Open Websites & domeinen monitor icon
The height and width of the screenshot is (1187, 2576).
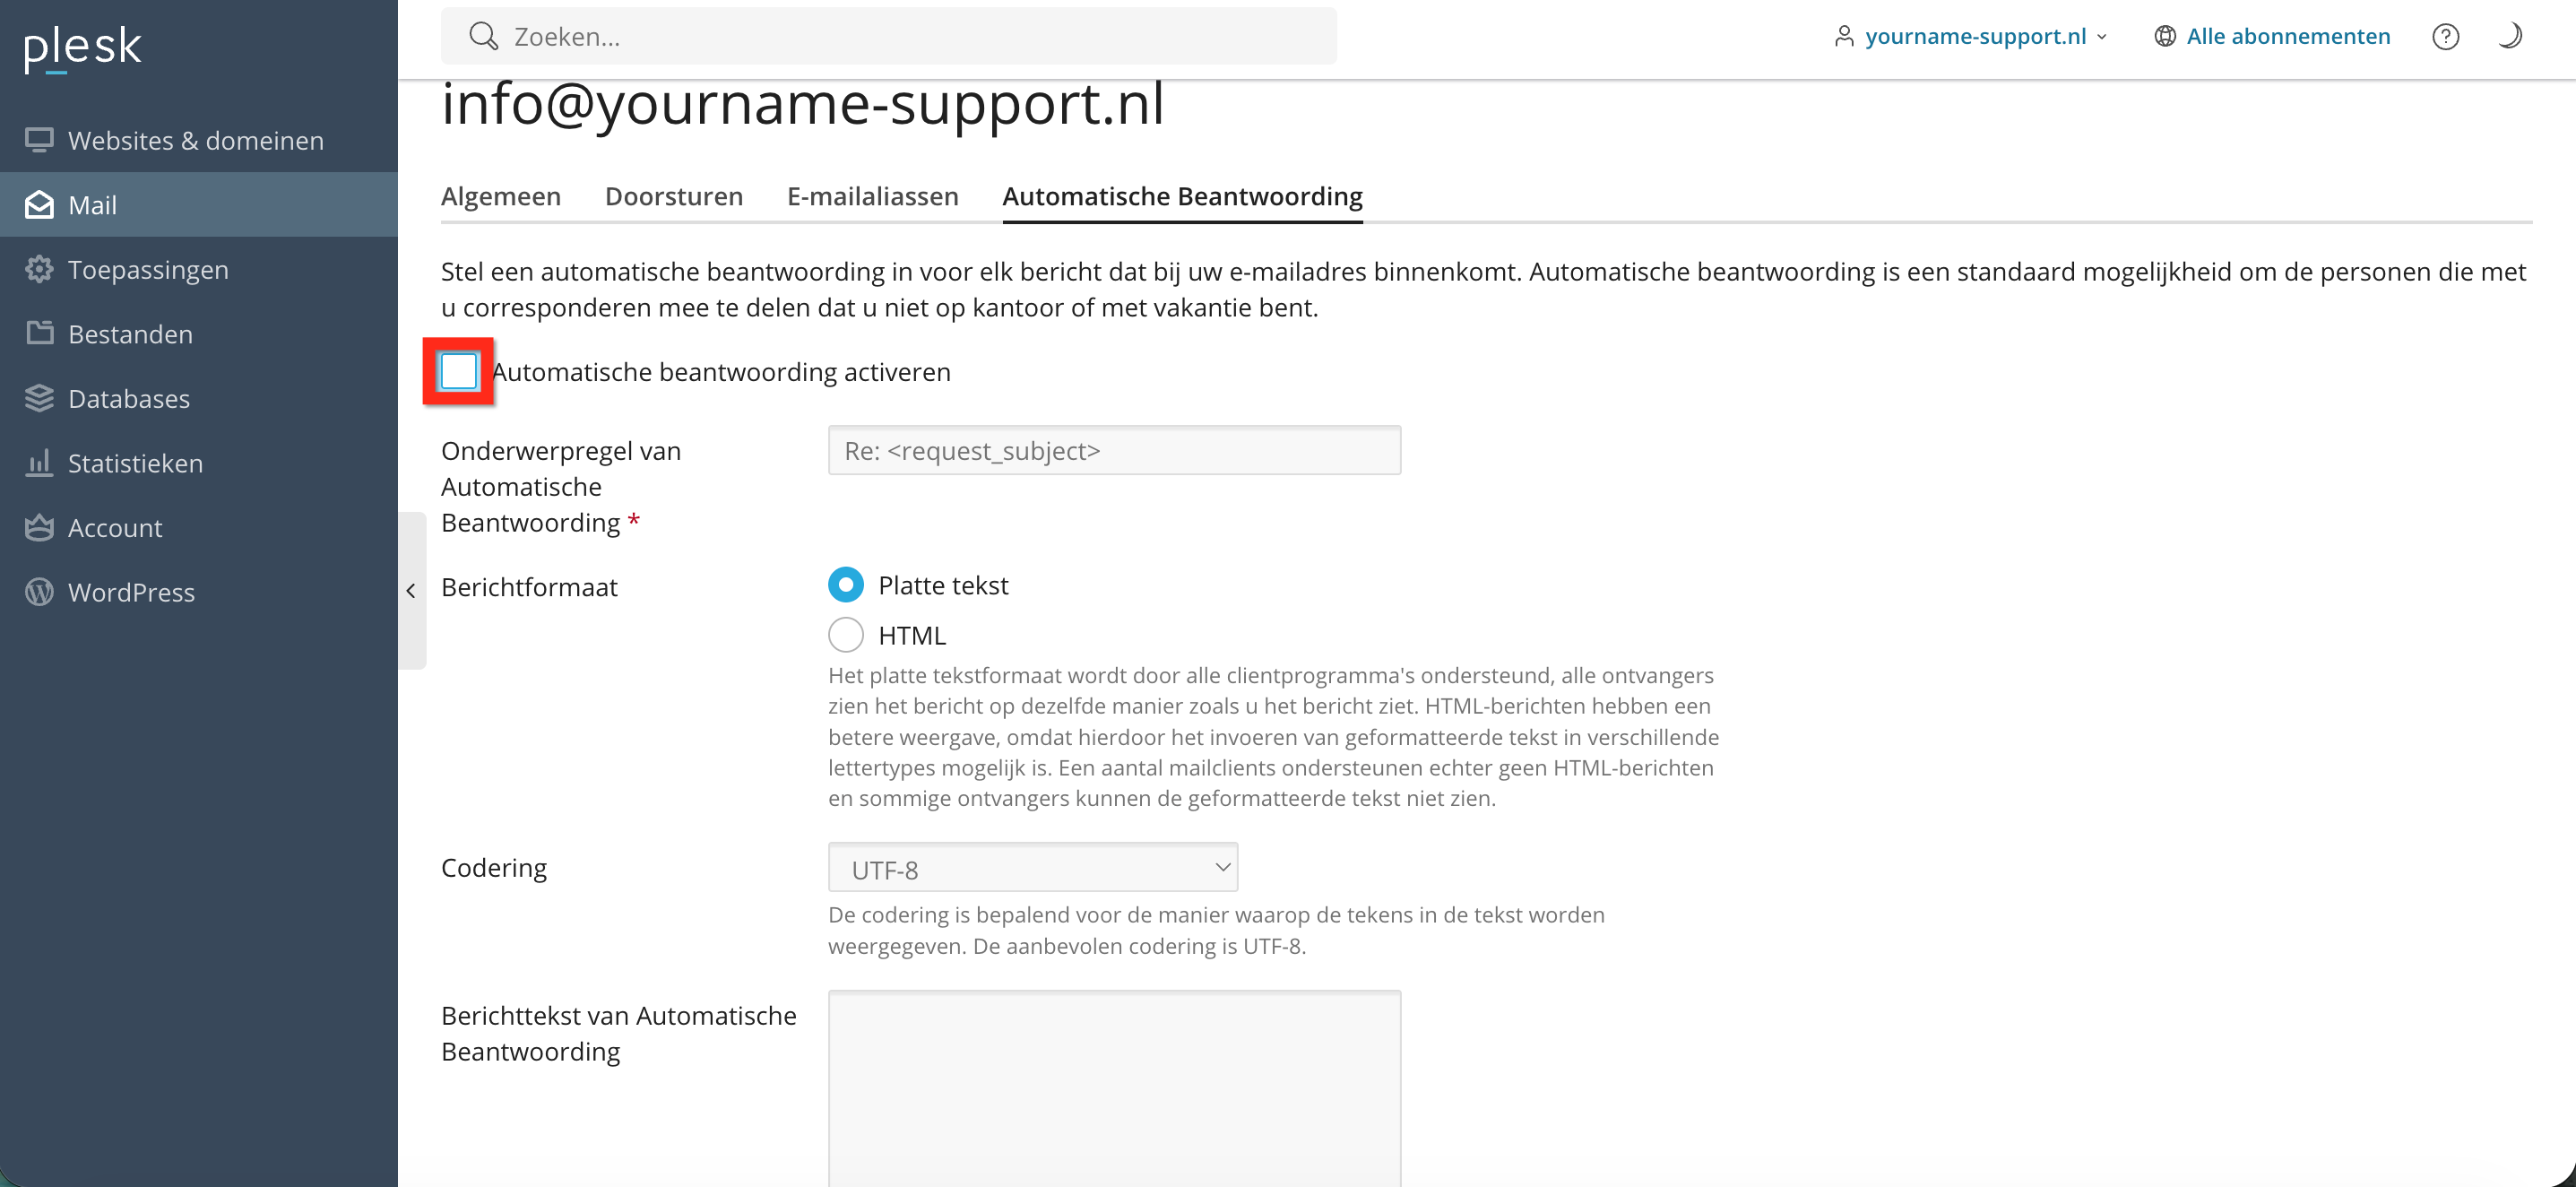[39, 140]
